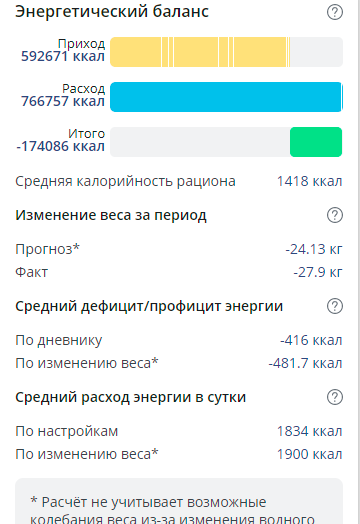This screenshot has width=360, height=524.
Task: Click the gray empty part of Приход bar
Action: [317, 52]
